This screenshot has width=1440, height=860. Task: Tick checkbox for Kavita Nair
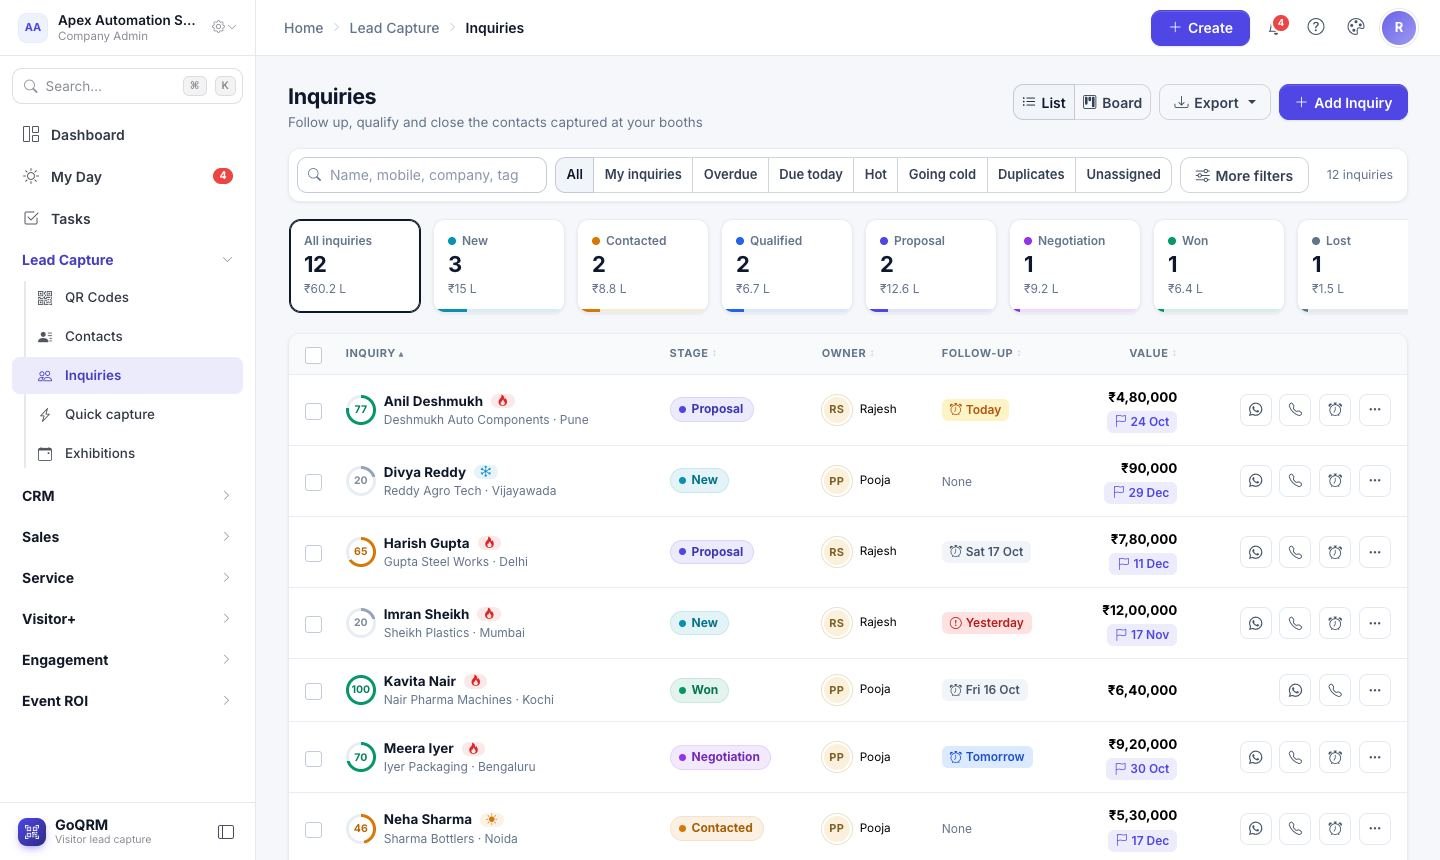[314, 691]
